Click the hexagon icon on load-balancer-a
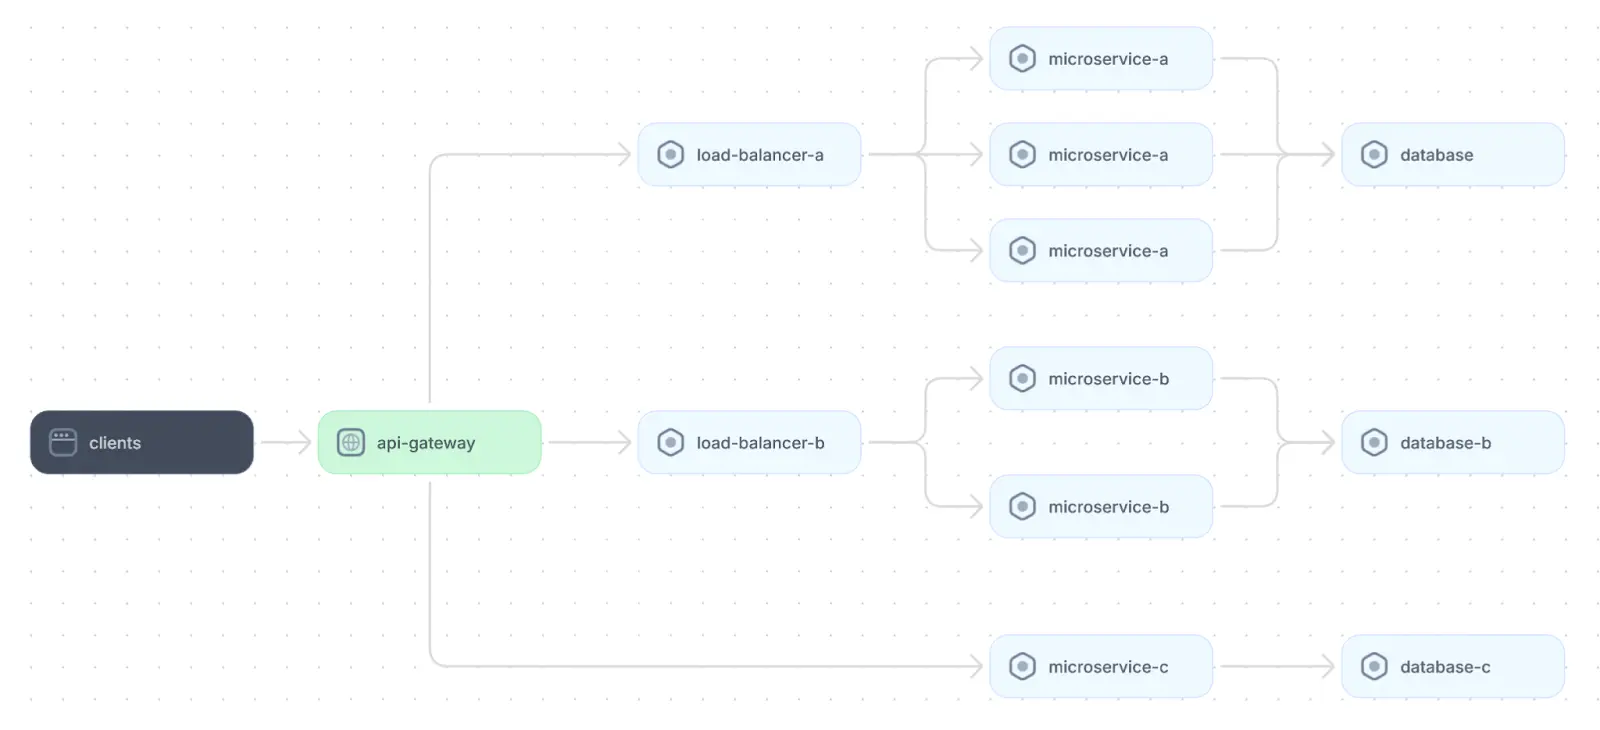Image resolution: width=1600 pixels, height=730 pixels. tap(670, 155)
